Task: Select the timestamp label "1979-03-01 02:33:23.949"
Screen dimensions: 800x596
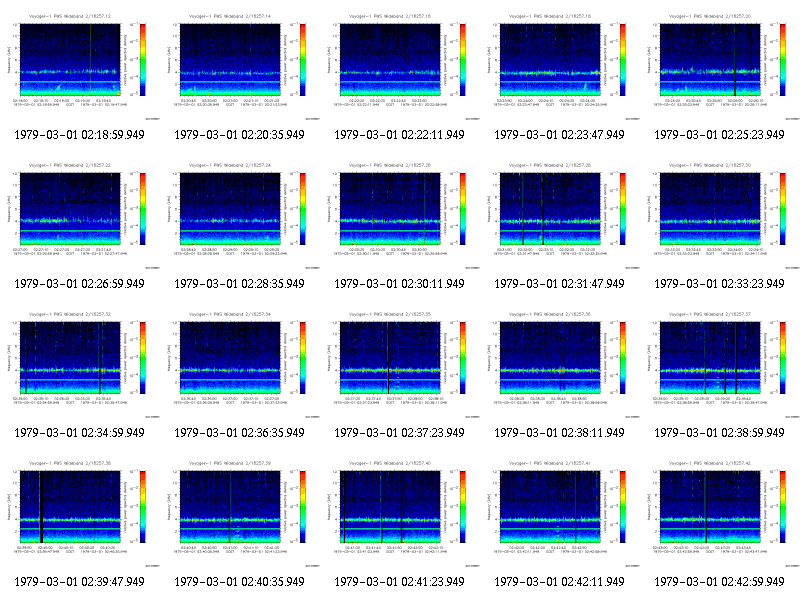Action: point(719,284)
